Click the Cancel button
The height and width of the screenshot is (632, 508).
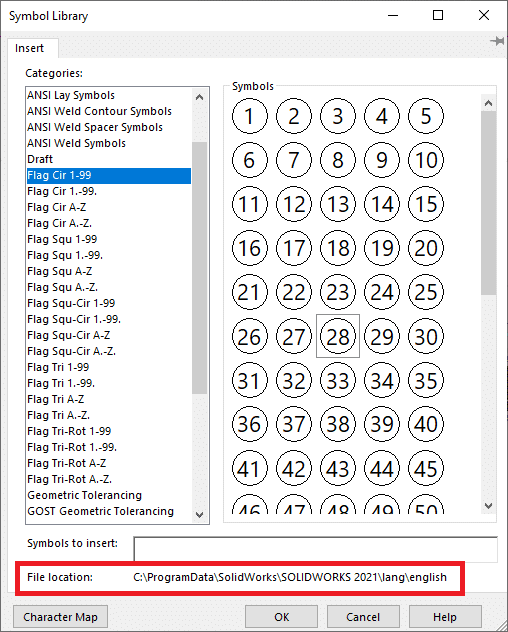(363, 617)
